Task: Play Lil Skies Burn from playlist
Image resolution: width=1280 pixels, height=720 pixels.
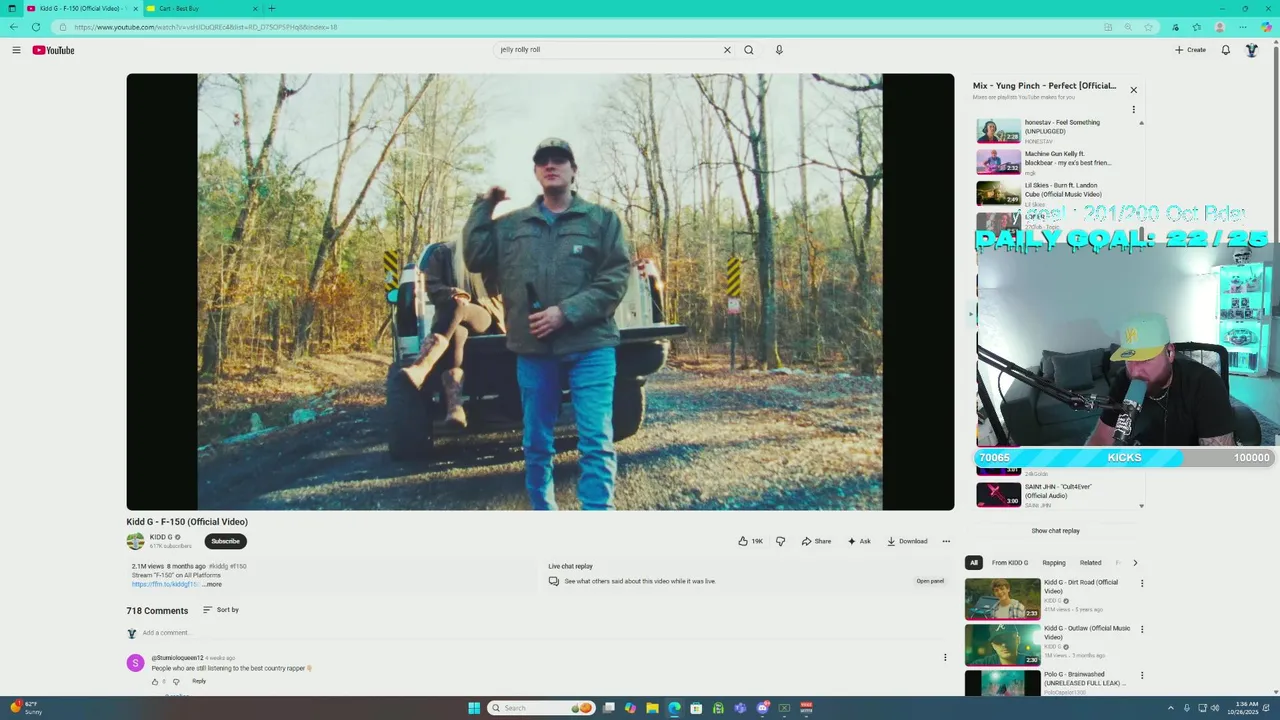Action: pos(1059,193)
